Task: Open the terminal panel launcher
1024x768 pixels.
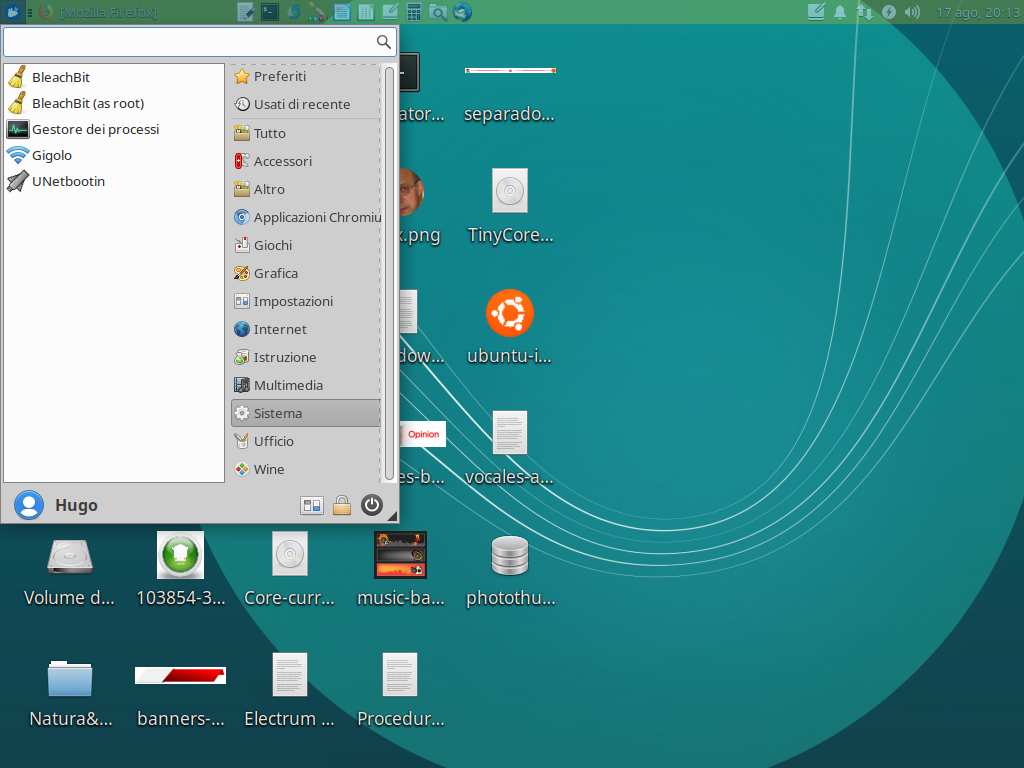Action: pyautogui.click(x=270, y=12)
